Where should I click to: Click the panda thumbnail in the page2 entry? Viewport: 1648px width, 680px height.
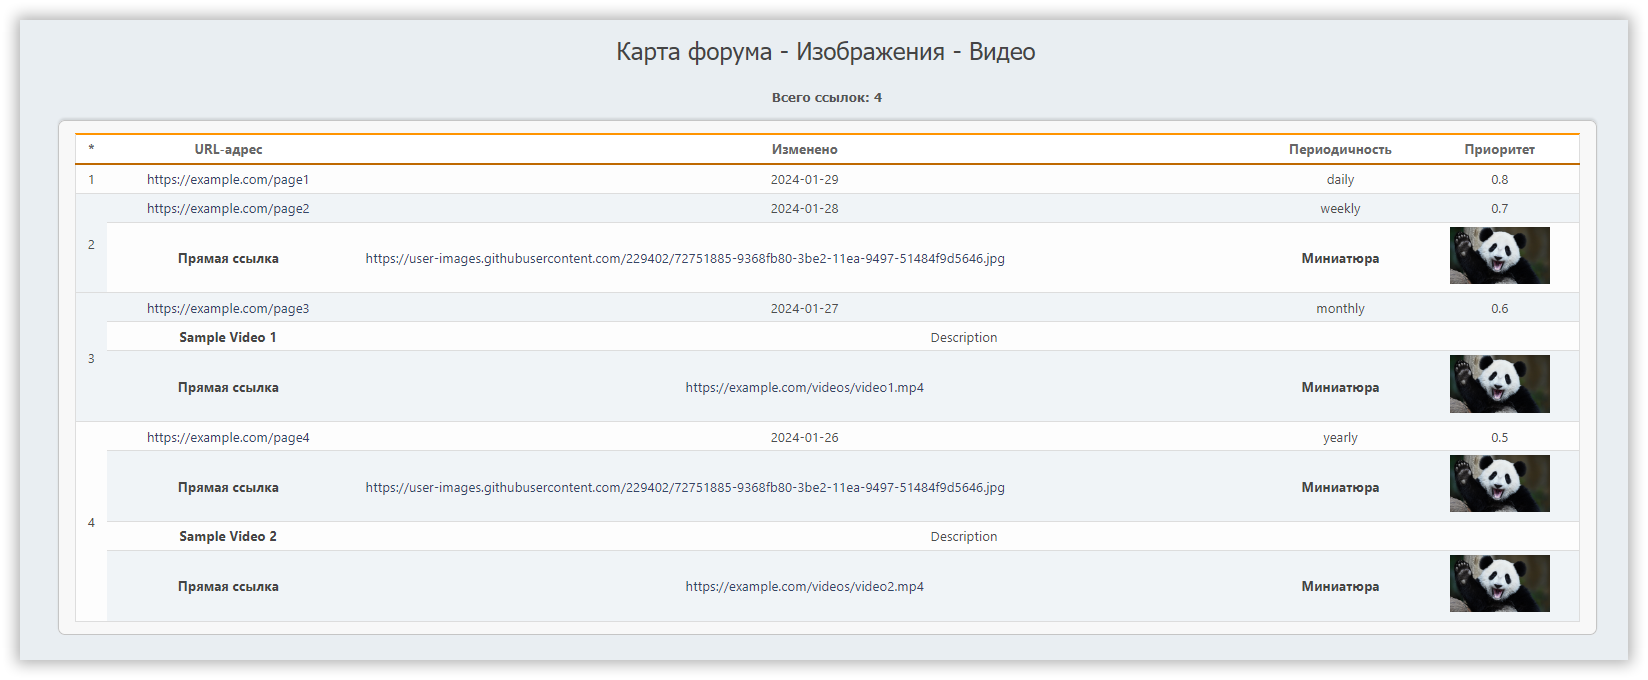point(1499,256)
